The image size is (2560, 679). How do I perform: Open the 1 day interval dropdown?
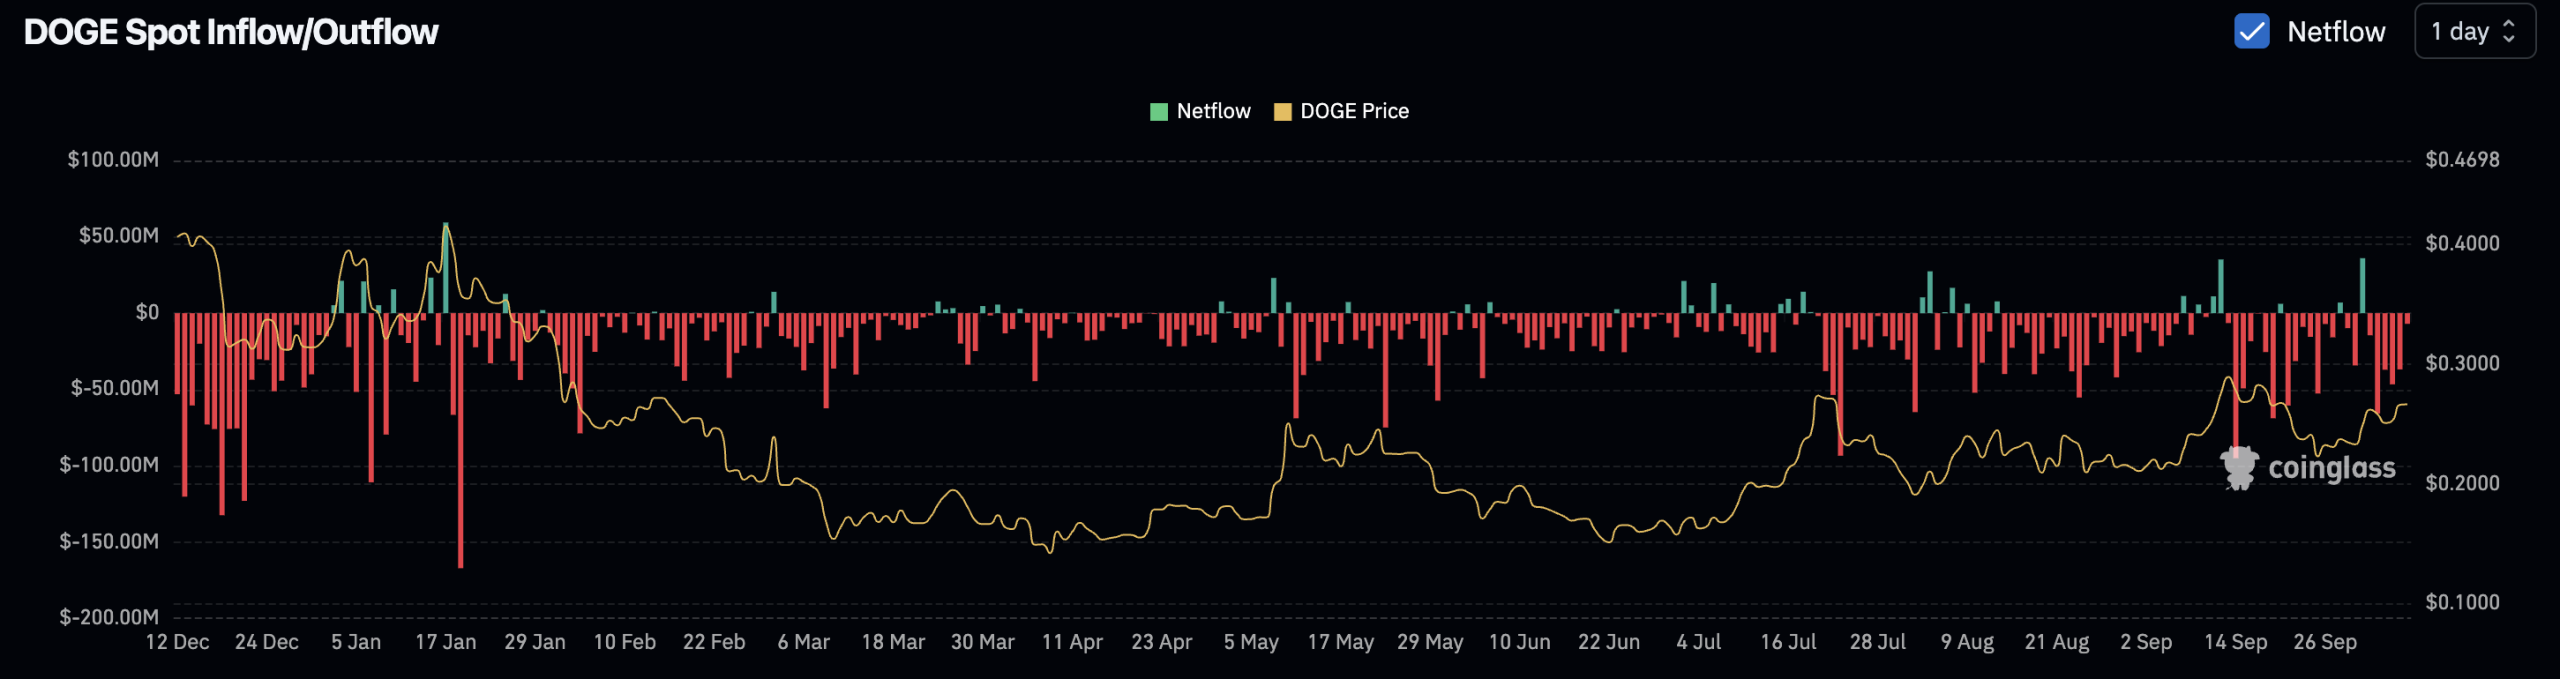2474,31
